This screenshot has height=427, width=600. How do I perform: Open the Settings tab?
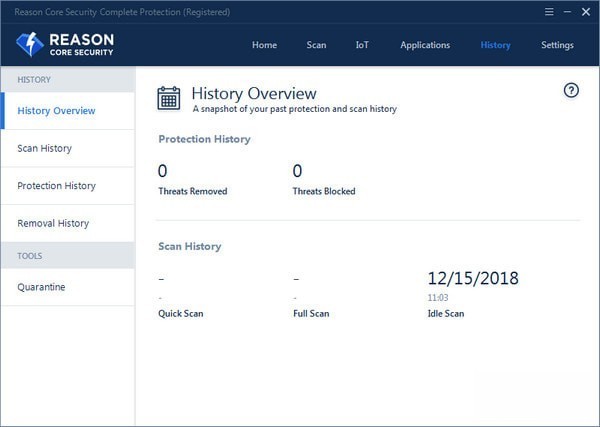pos(557,45)
